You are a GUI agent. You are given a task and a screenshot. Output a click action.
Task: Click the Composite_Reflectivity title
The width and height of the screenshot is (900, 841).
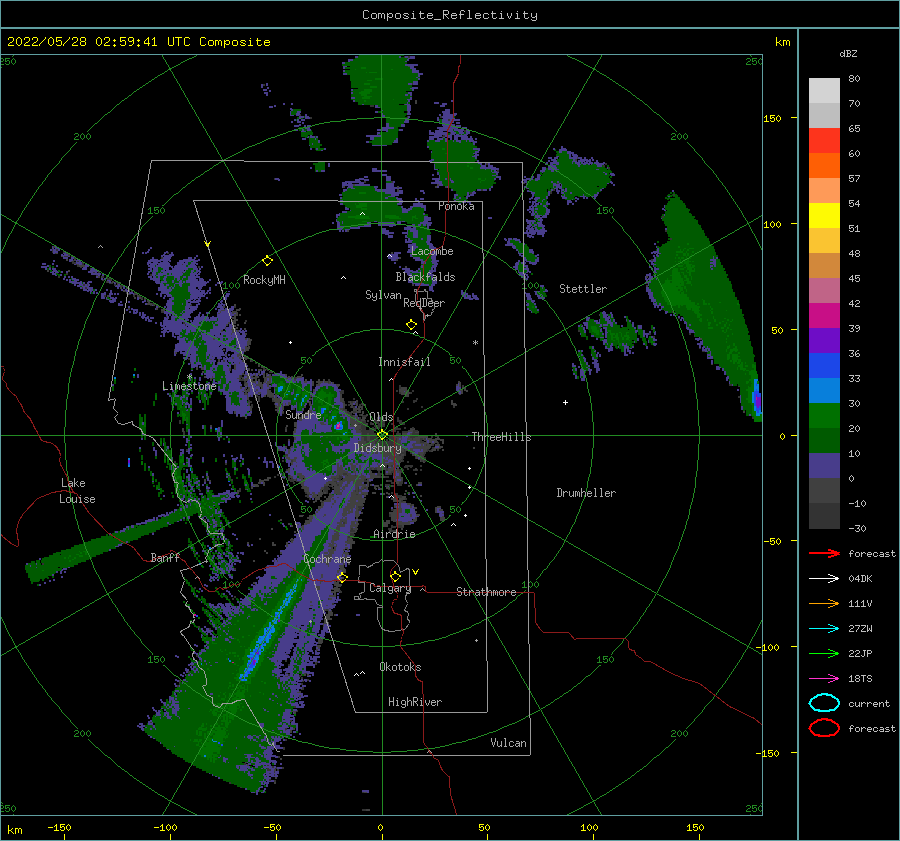[450, 15]
